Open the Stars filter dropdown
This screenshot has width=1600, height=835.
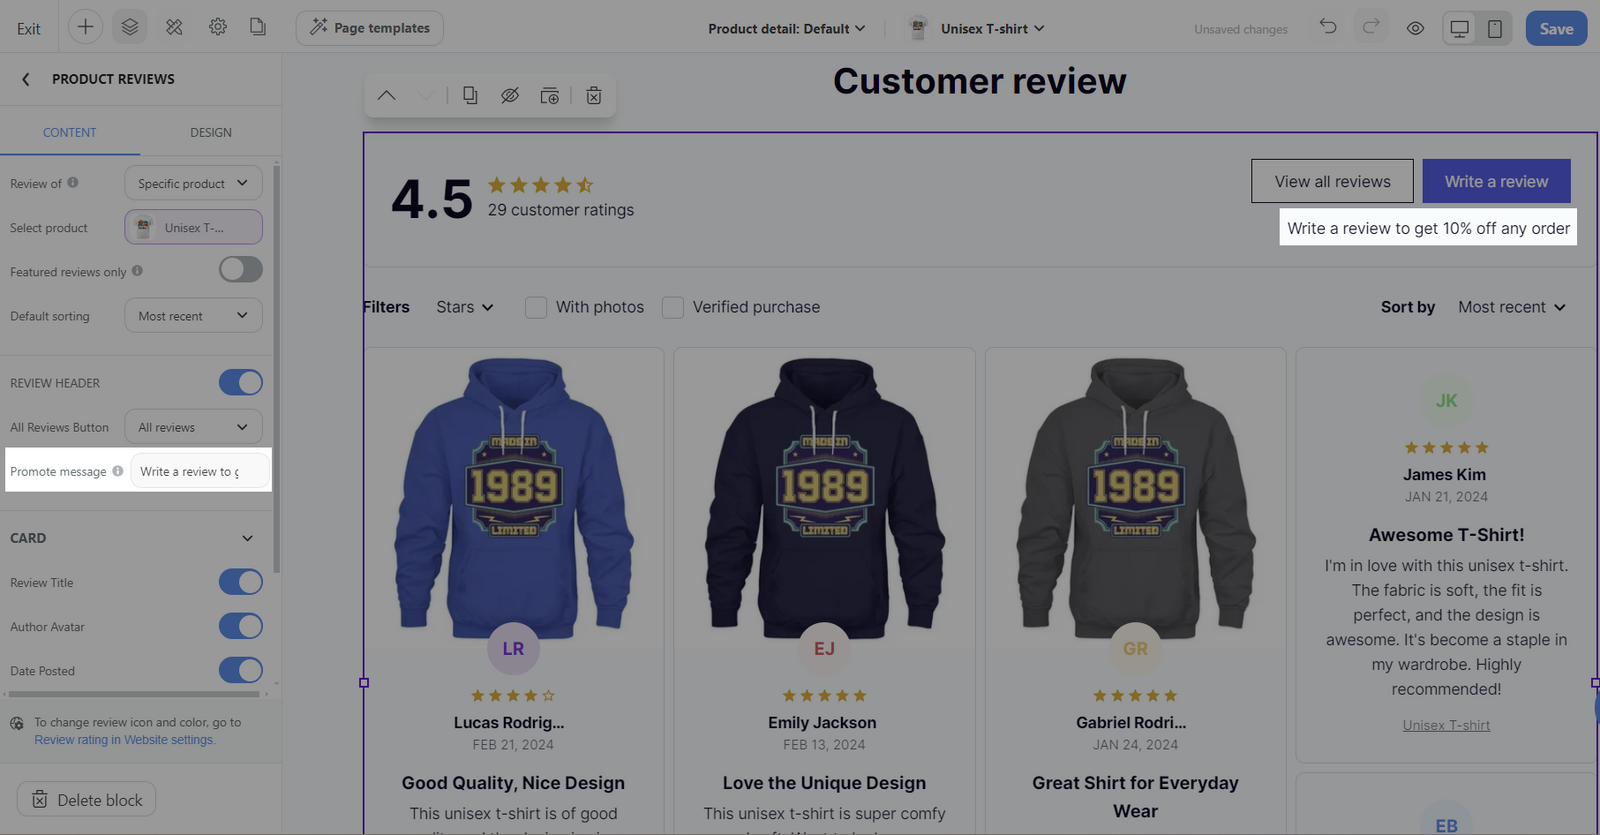(x=465, y=307)
